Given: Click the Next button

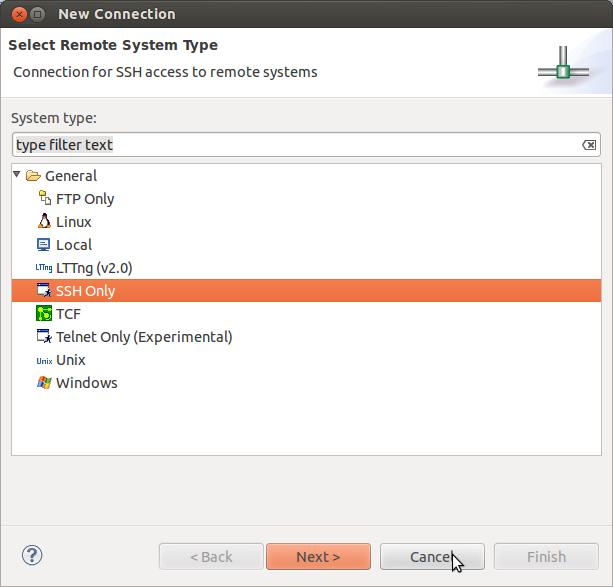Looking at the screenshot, I should (318, 557).
